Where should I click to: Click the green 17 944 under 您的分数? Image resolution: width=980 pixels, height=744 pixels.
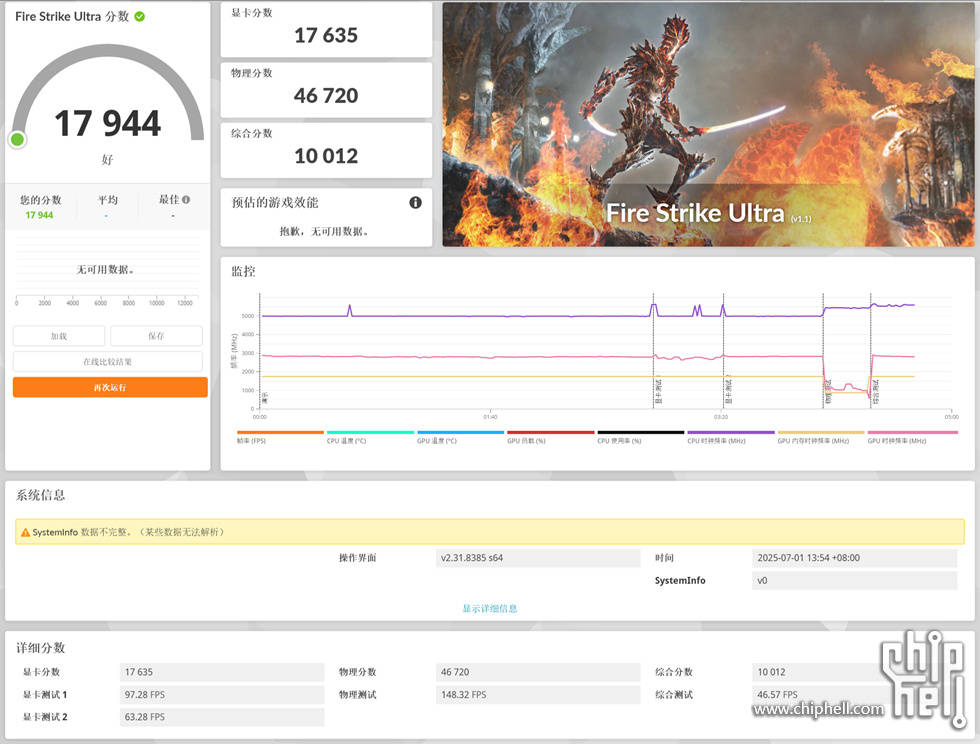click(39, 215)
